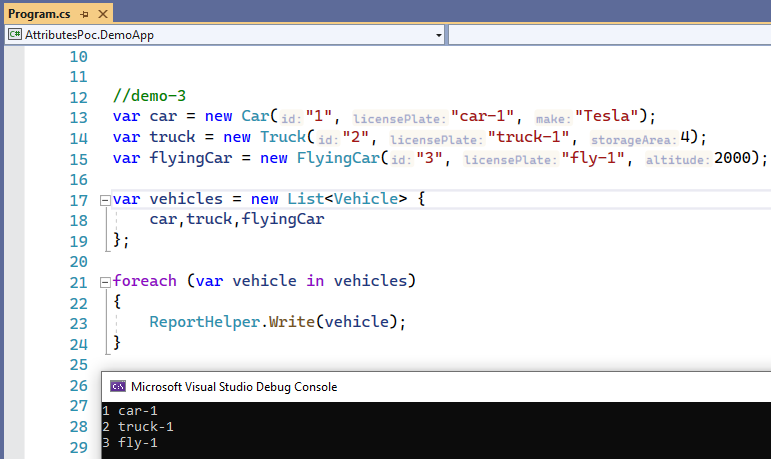Pin the Program.cs tab
The width and height of the screenshot is (771, 459).
pos(83,12)
